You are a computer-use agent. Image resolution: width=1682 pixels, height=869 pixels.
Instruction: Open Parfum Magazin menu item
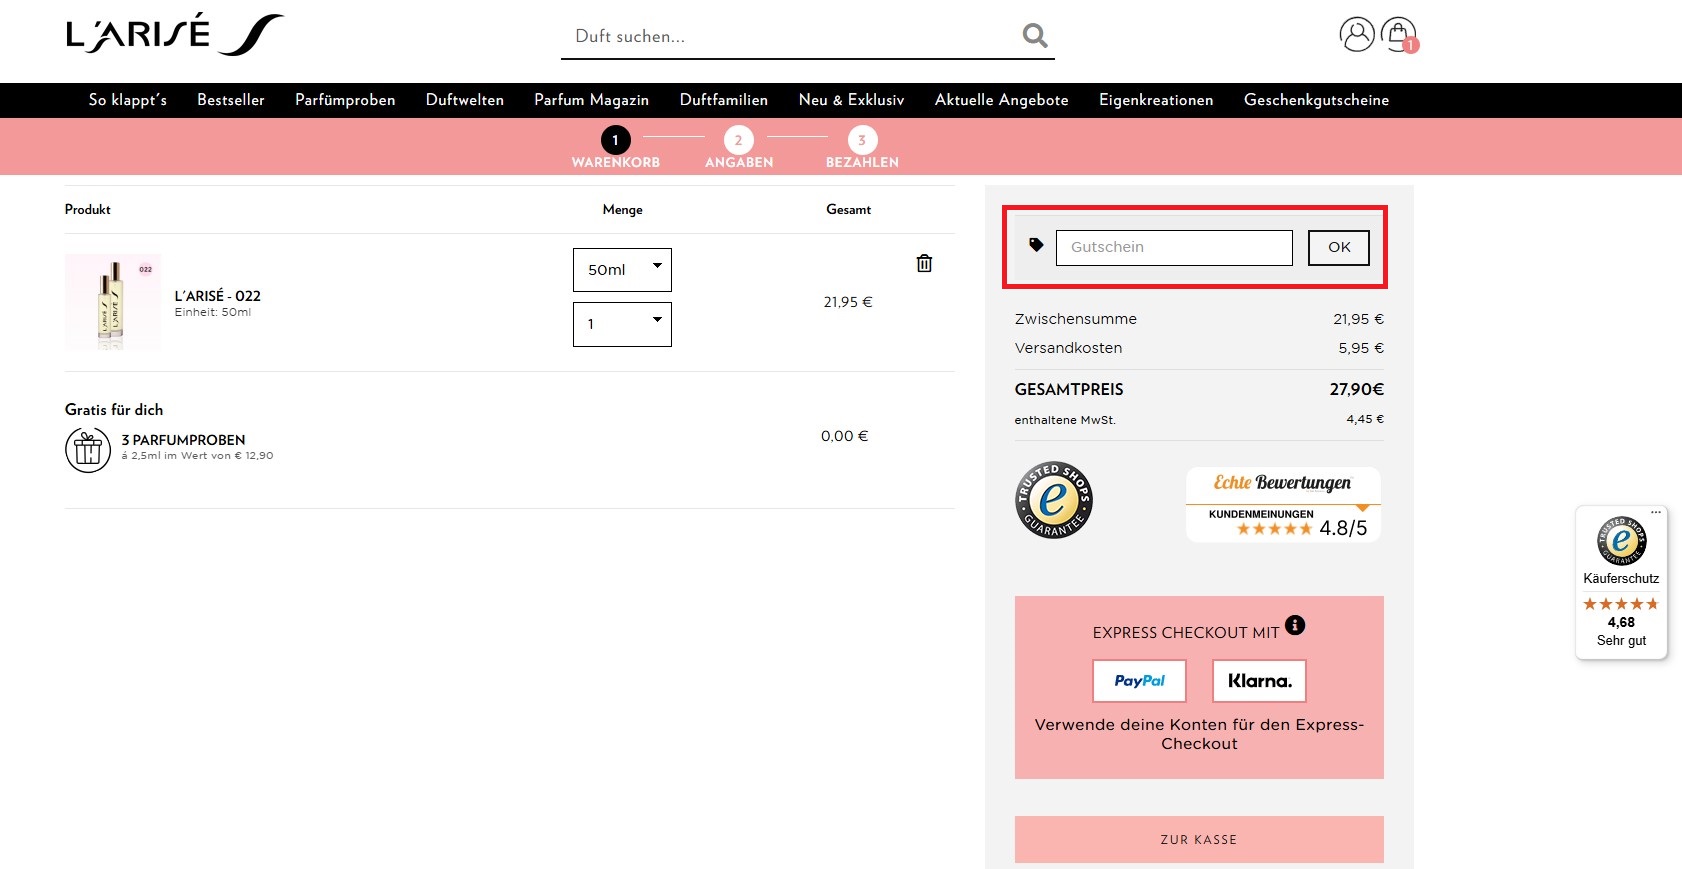pos(592,100)
